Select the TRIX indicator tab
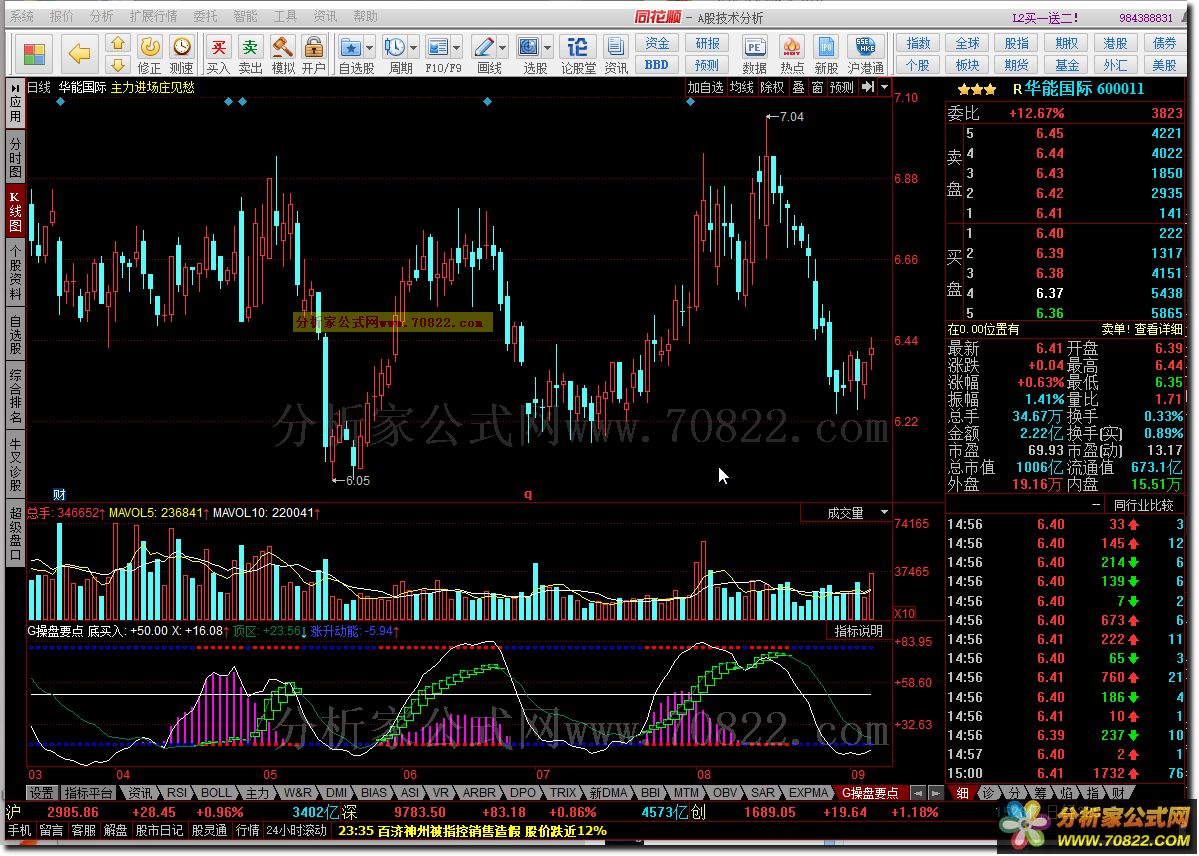The height and width of the screenshot is (856, 1199). pyautogui.click(x=563, y=793)
